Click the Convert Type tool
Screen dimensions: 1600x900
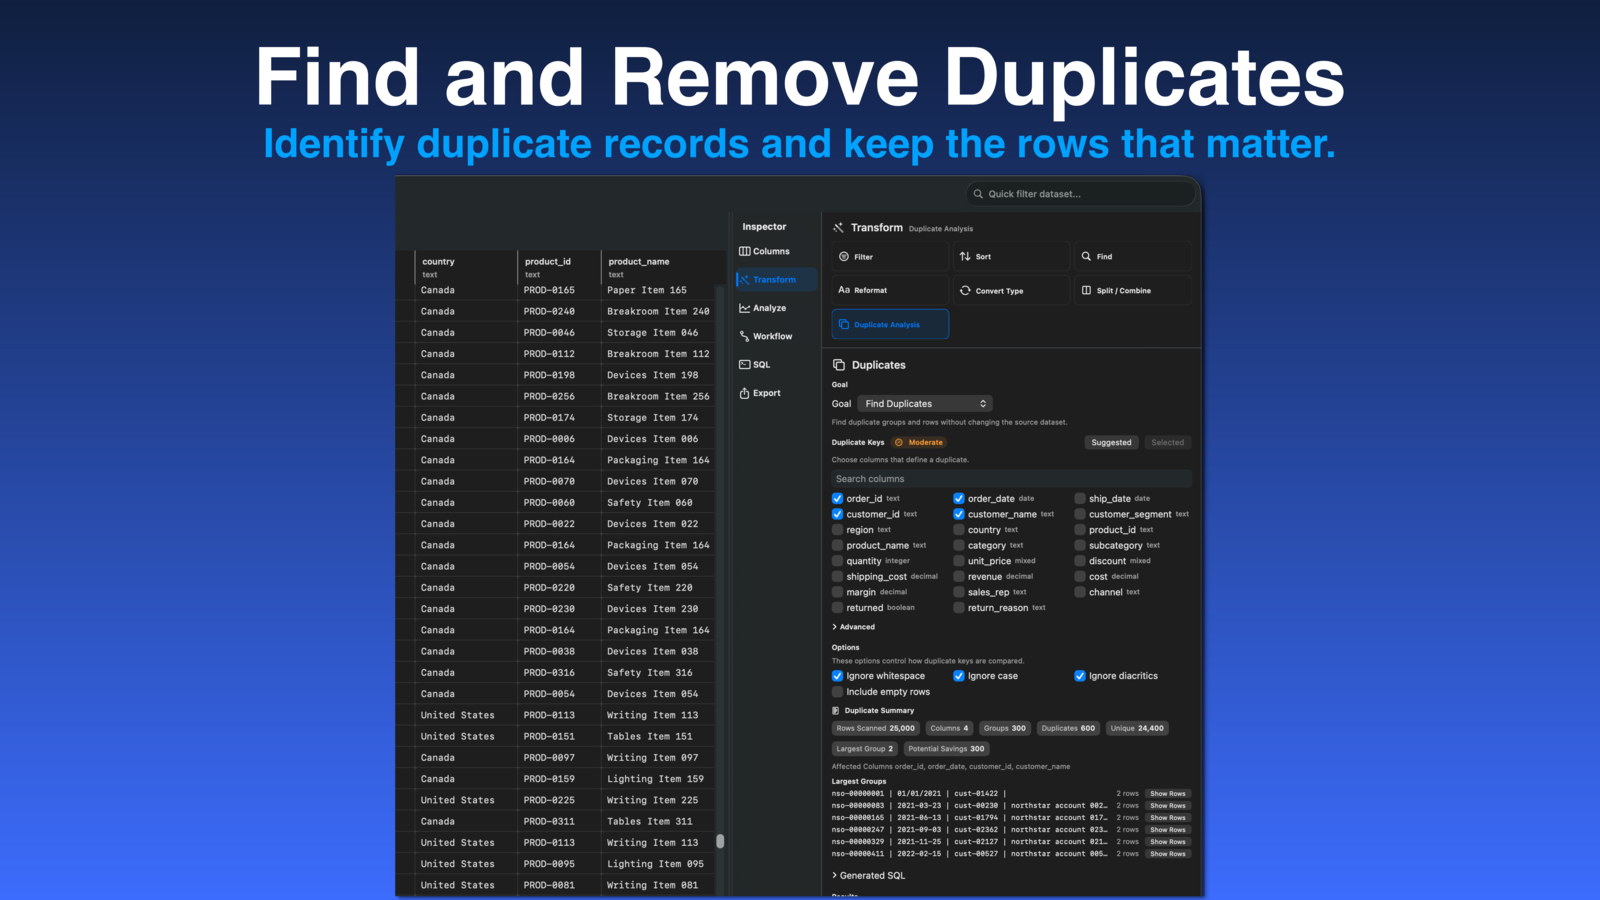pyautogui.click(x=1011, y=291)
